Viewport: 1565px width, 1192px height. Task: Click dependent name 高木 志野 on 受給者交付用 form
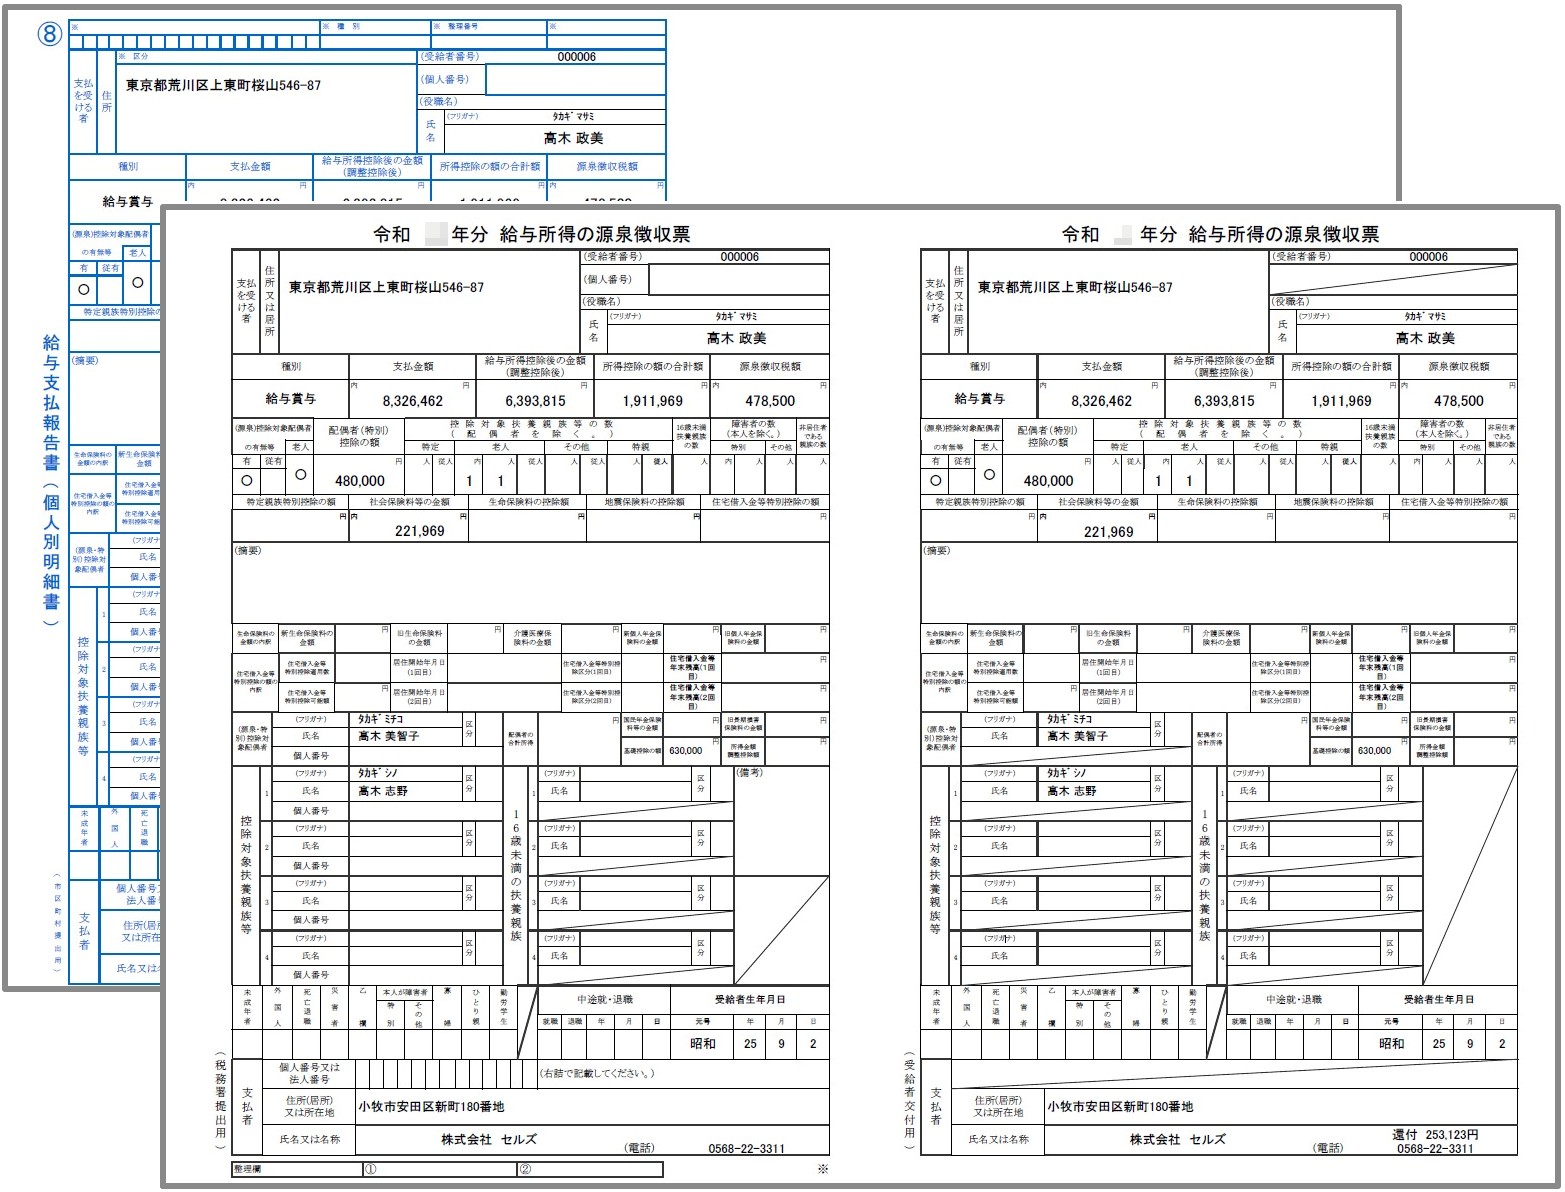pos(1071,791)
